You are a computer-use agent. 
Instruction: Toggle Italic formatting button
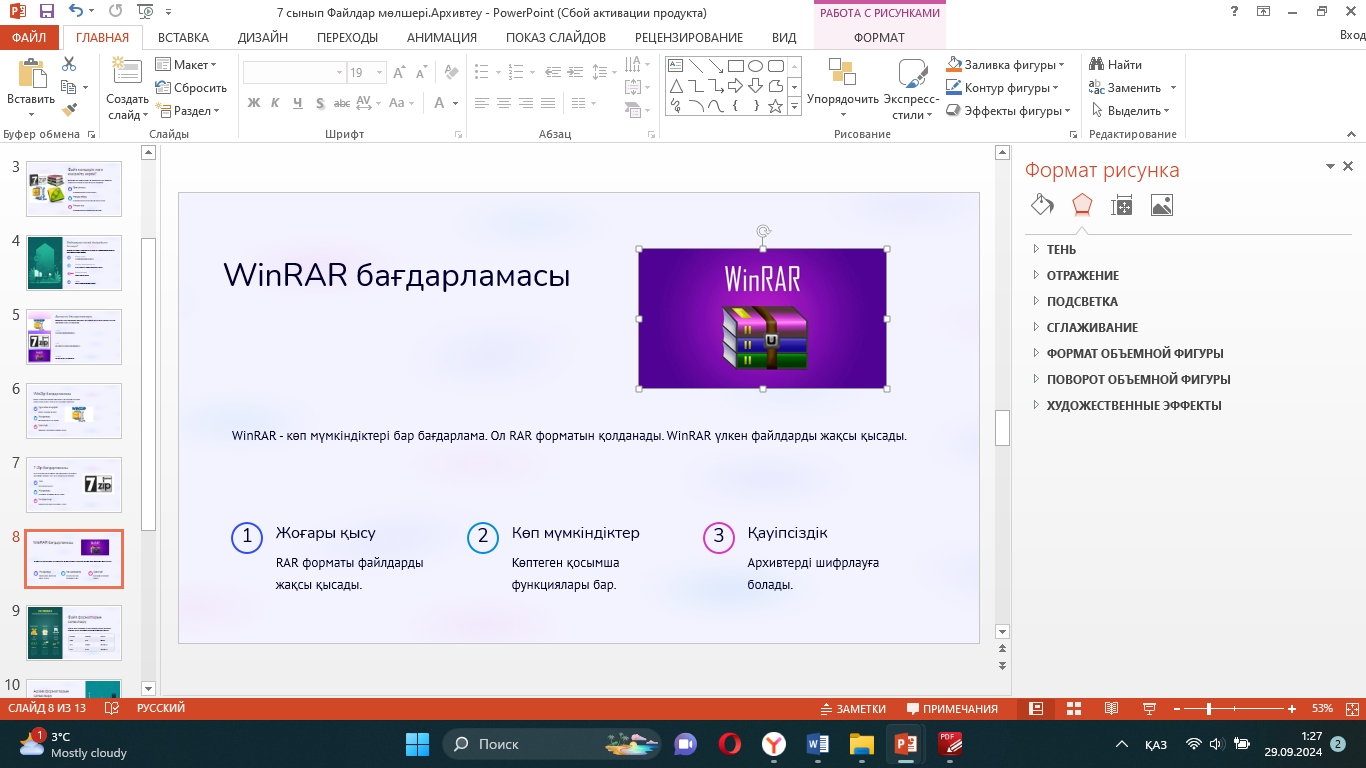tap(275, 103)
